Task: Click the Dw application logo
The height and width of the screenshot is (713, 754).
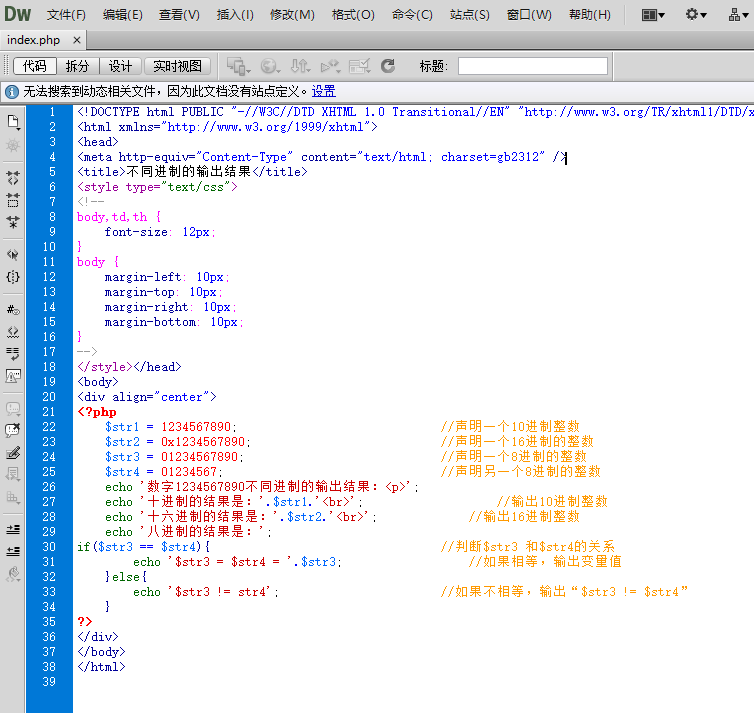Action: point(18,14)
